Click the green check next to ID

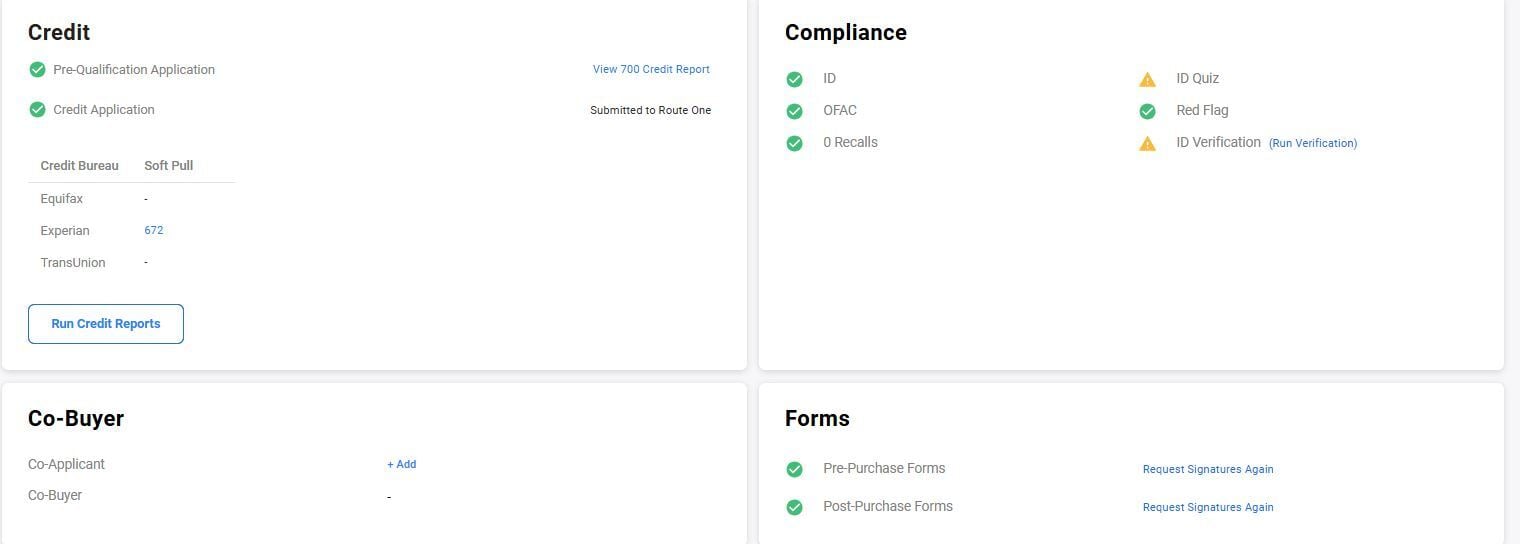pos(794,79)
